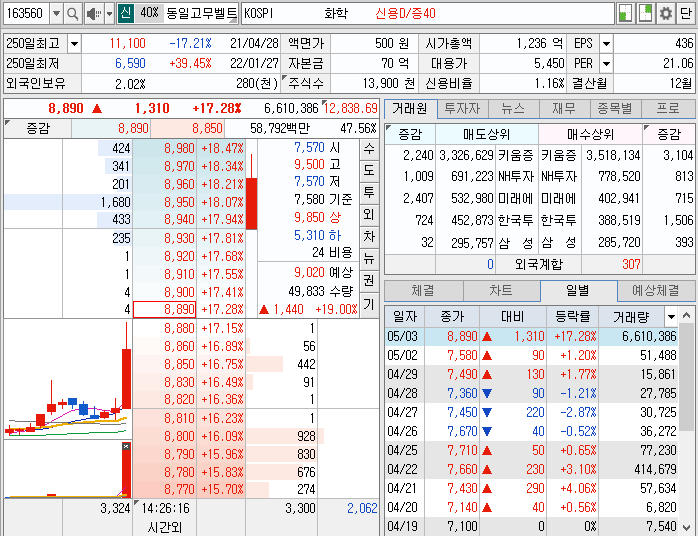
Task: Click the 시간외 label at bottom
Action: [164, 528]
